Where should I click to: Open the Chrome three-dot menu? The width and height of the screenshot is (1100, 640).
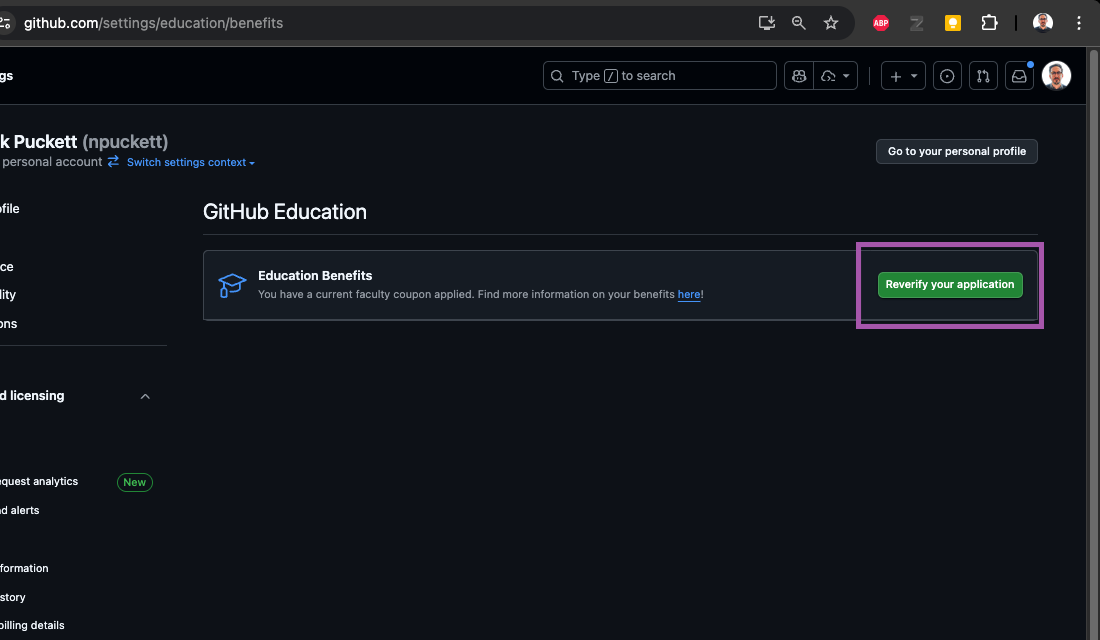[x=1079, y=23]
